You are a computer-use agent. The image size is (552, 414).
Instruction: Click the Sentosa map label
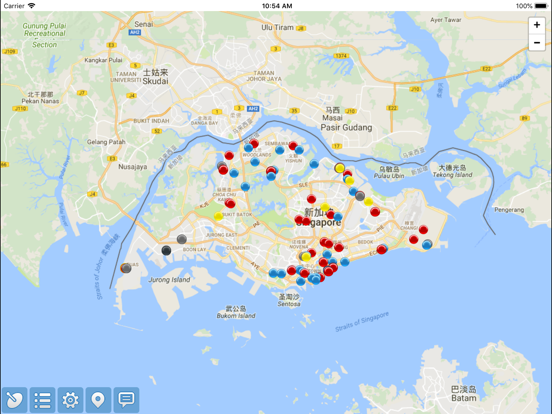pos(289,304)
